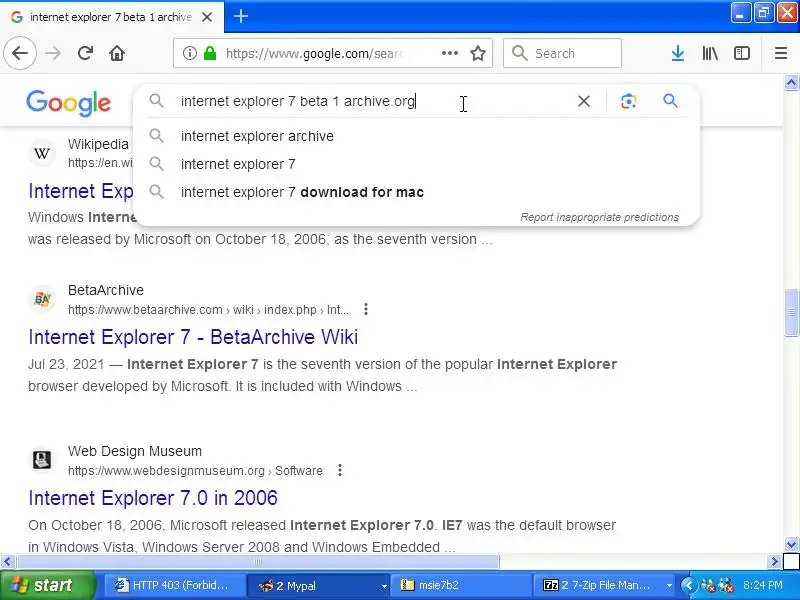Show site information icon in address bar
The width and height of the screenshot is (800, 600).
tap(190, 53)
